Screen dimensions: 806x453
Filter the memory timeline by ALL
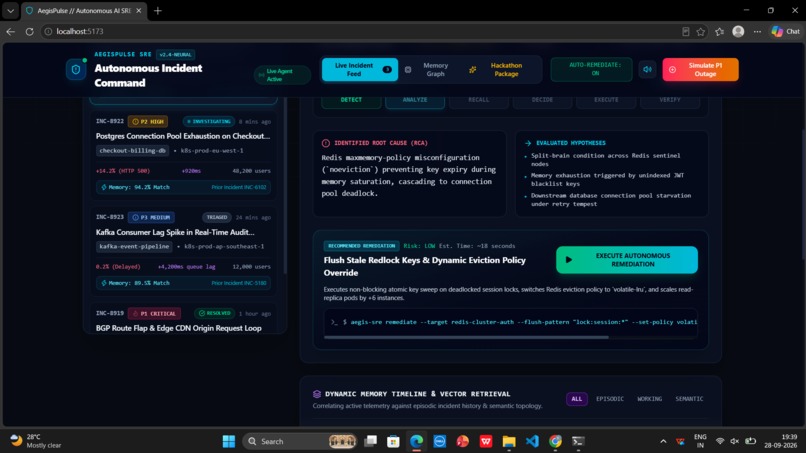click(x=577, y=399)
